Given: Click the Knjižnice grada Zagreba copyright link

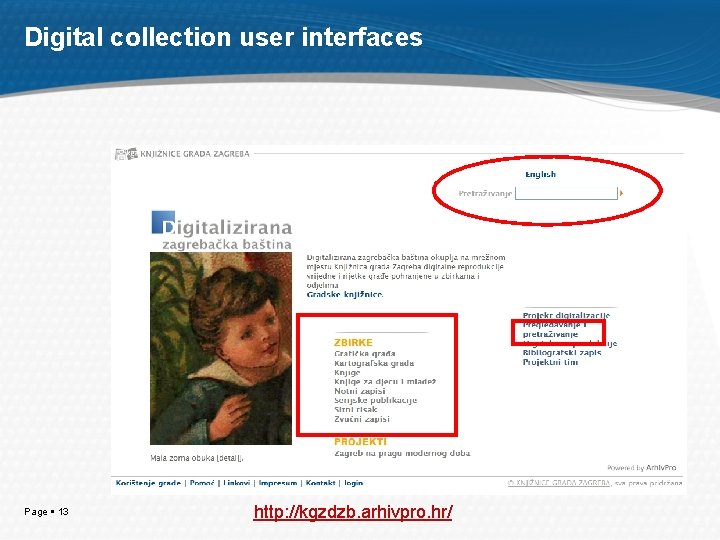Looking at the screenshot, I should point(559,483).
